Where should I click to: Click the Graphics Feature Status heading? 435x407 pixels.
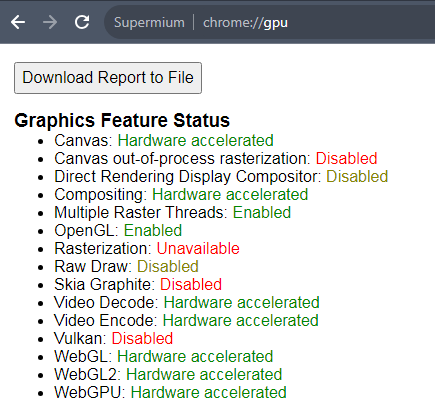pos(122,120)
